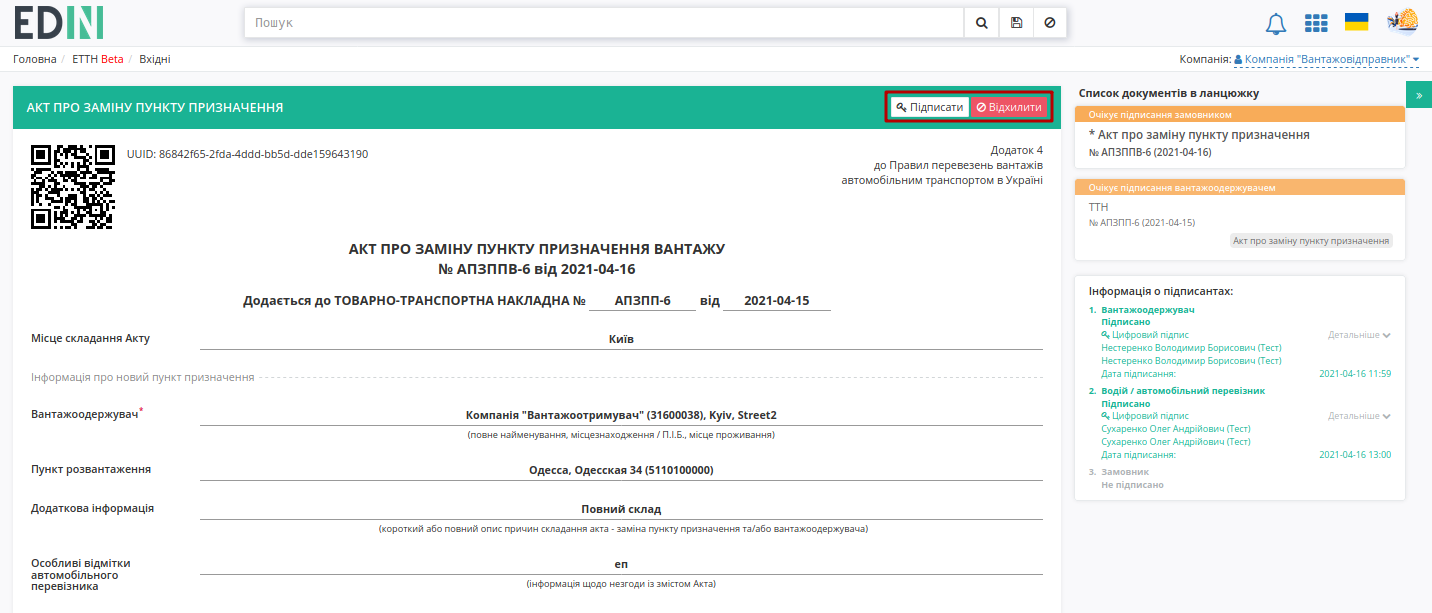Viewport: 1432px width, 613px height.
Task: Click date value 2021-04-15
Action: click(777, 301)
